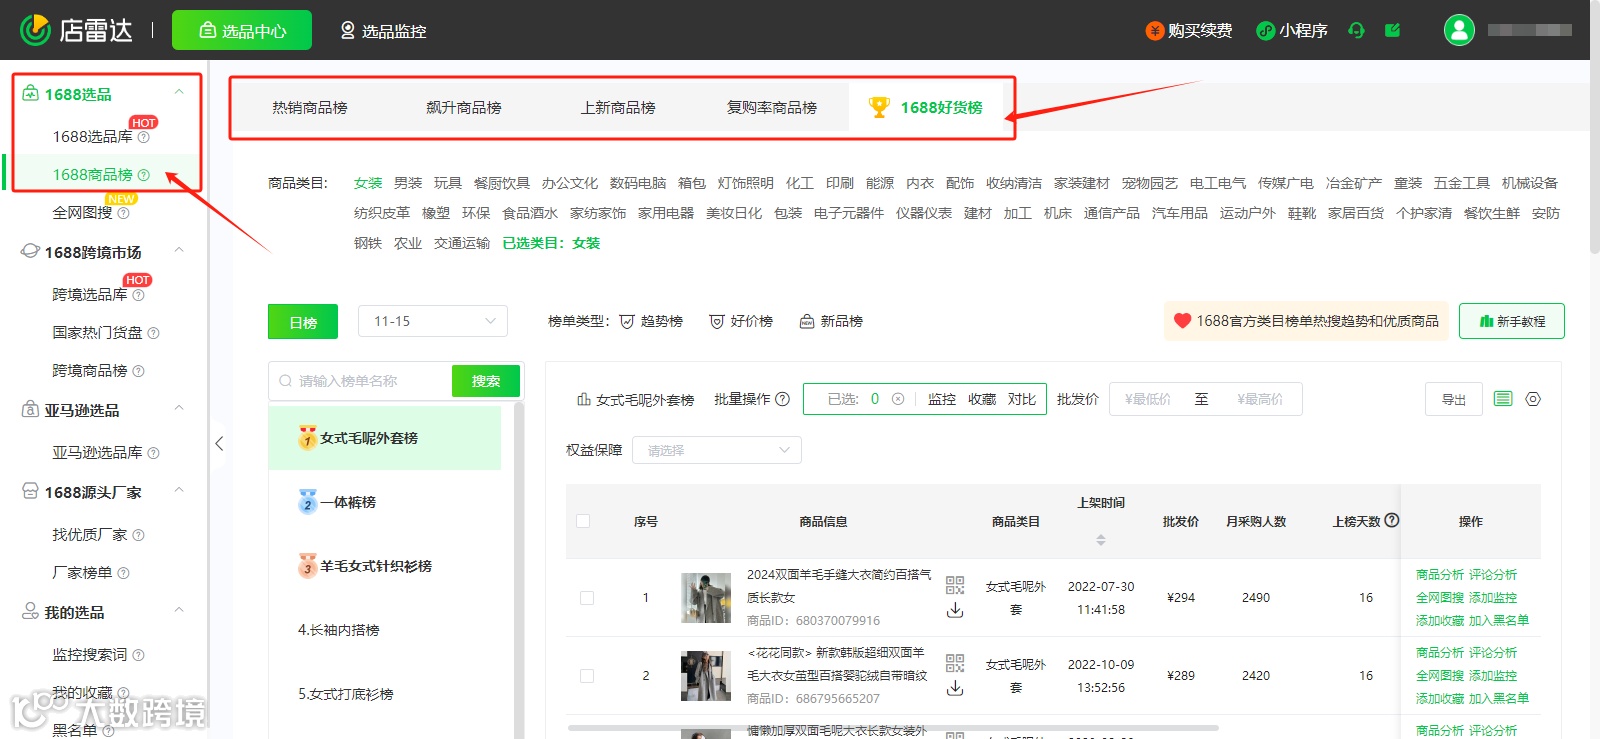Open the 11-15 date dropdown
This screenshot has width=1600, height=739.
tap(433, 321)
